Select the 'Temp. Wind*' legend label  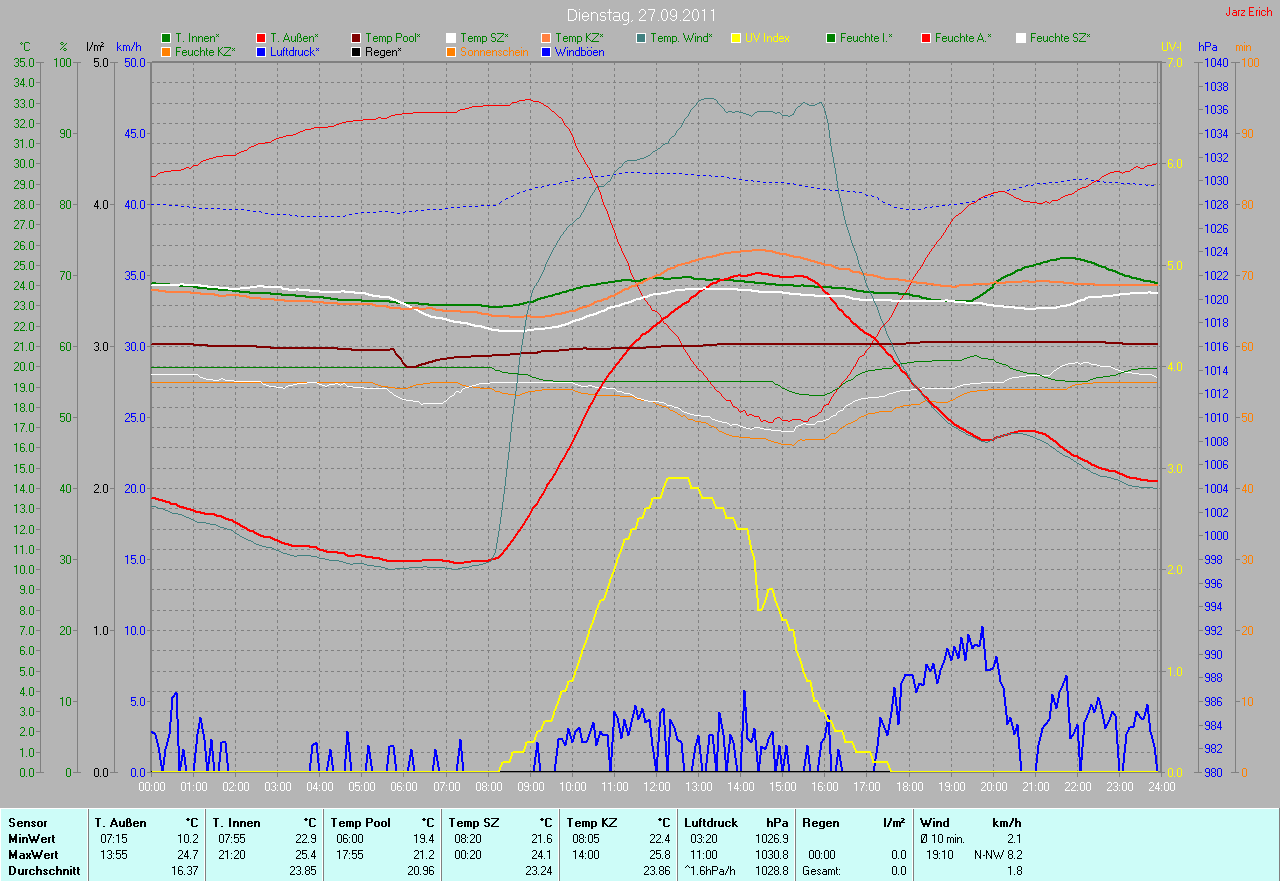(x=681, y=38)
